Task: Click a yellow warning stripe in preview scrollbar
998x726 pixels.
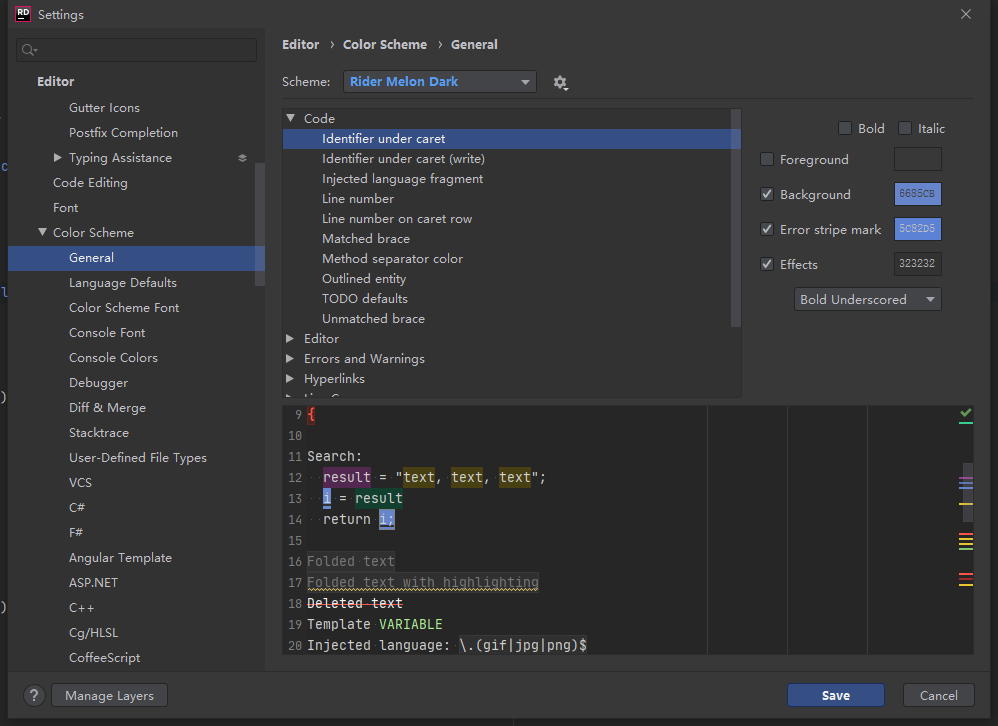Action: point(966,541)
